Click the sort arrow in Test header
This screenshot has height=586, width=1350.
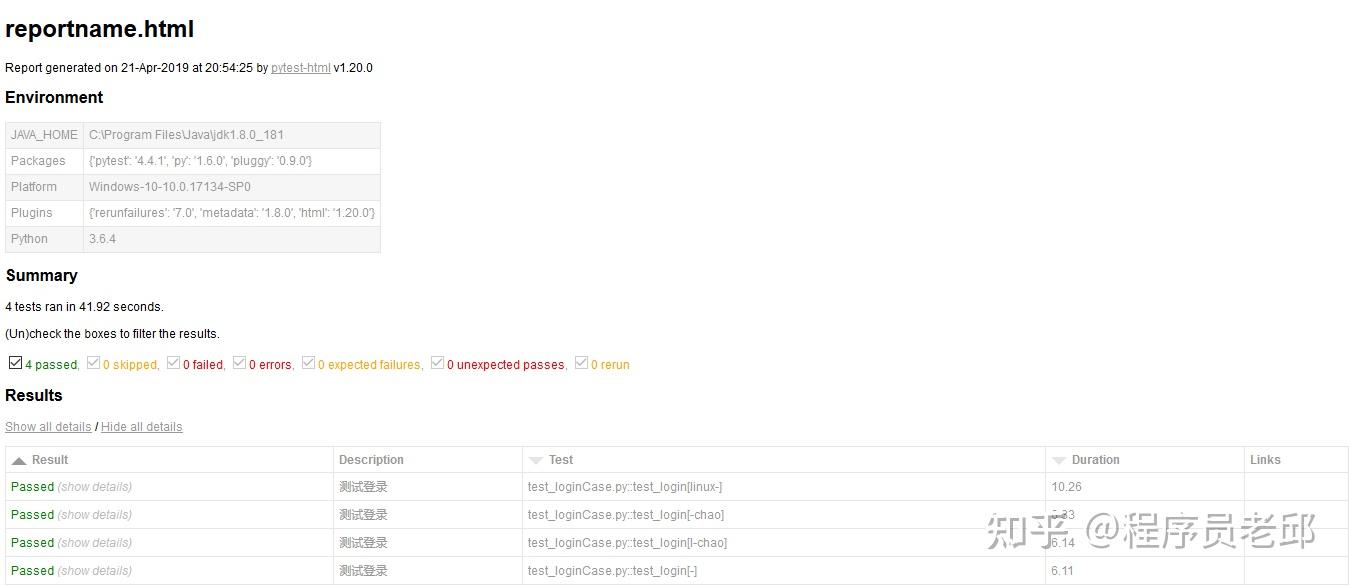(536, 461)
